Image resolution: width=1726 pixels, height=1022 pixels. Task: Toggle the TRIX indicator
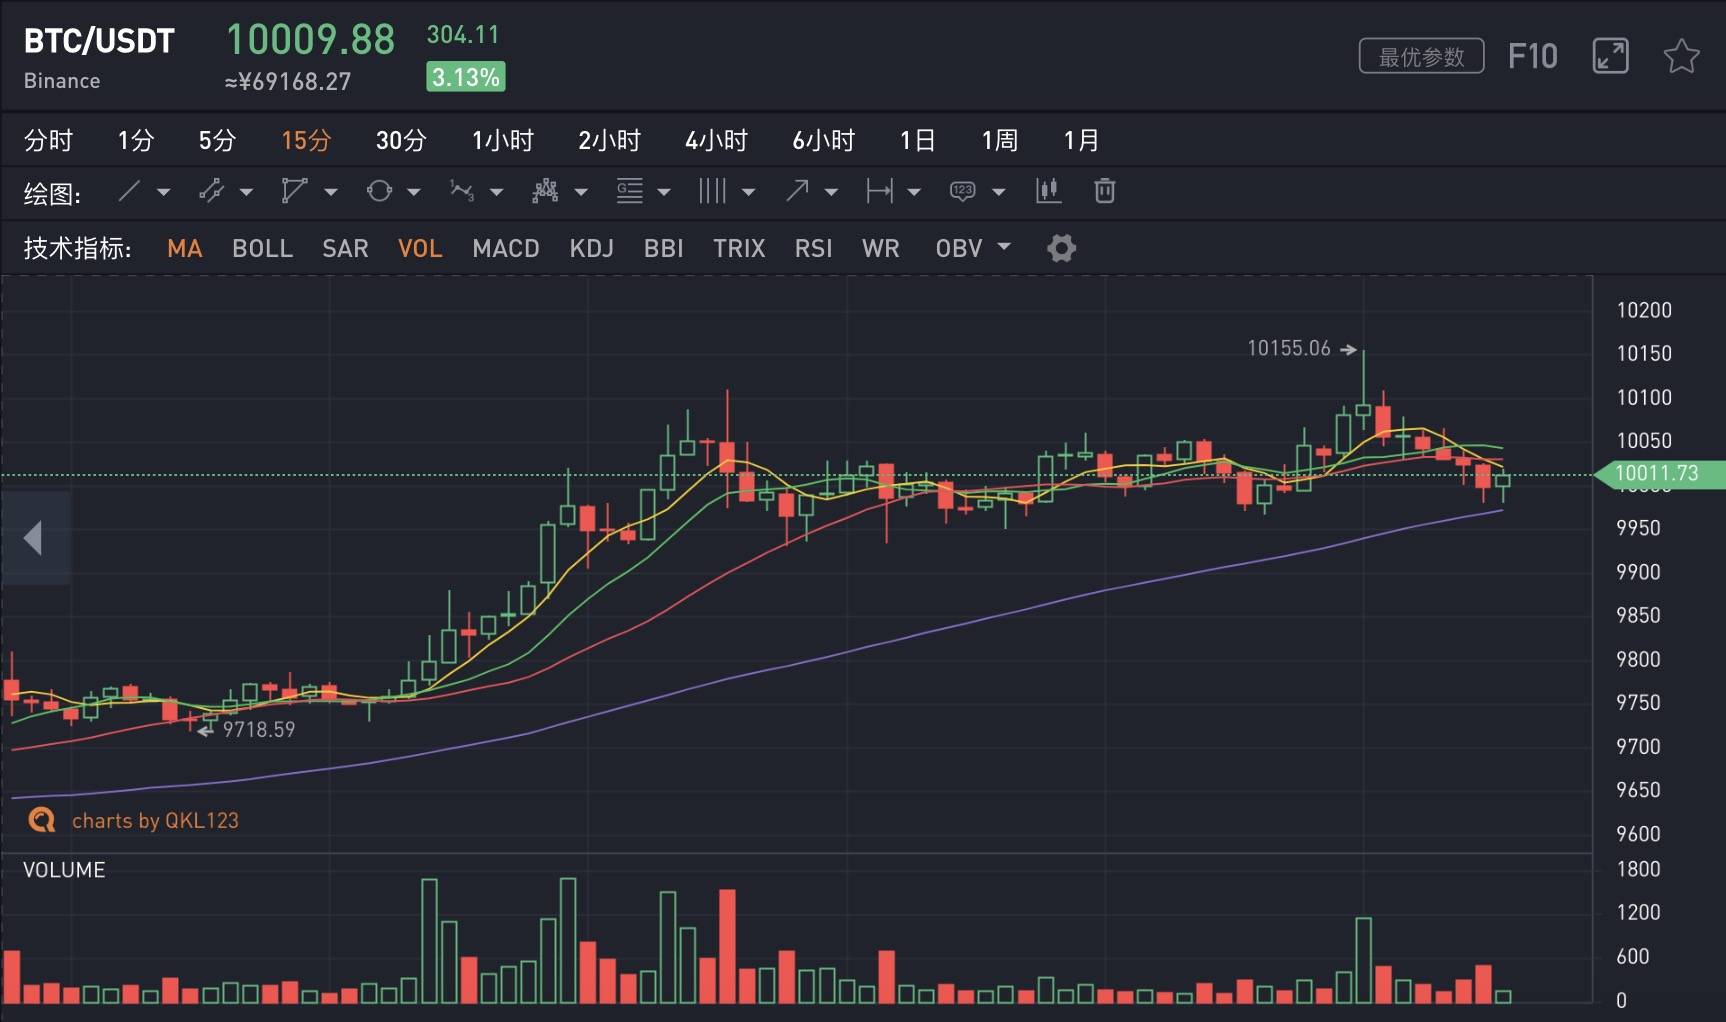point(739,248)
